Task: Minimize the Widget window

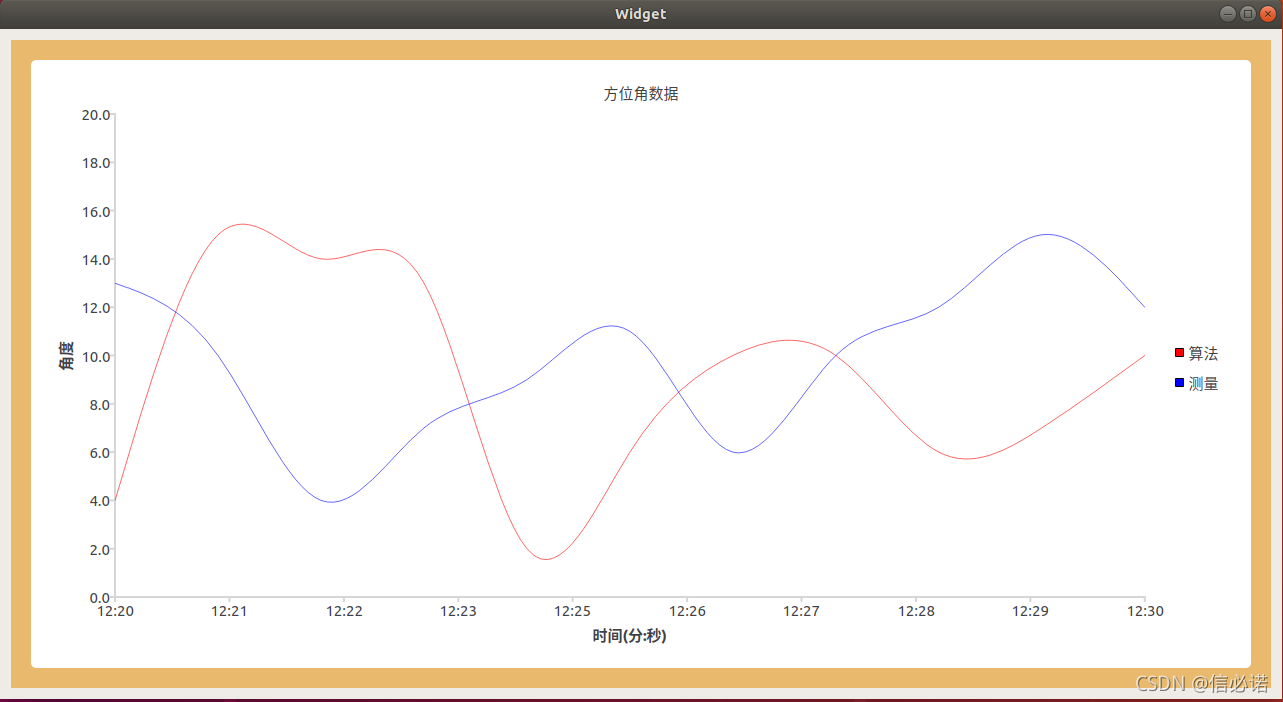Action: pos(1228,14)
